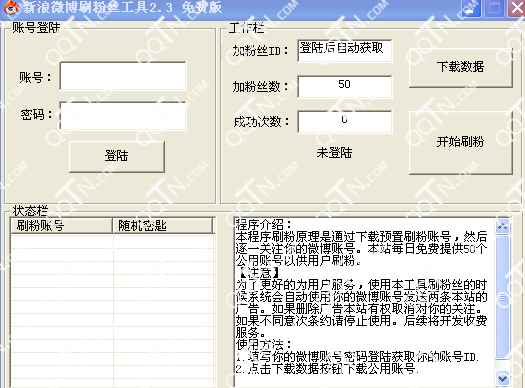Click the 下载数据 download data button
The width and height of the screenshot is (525, 388).
(x=460, y=68)
